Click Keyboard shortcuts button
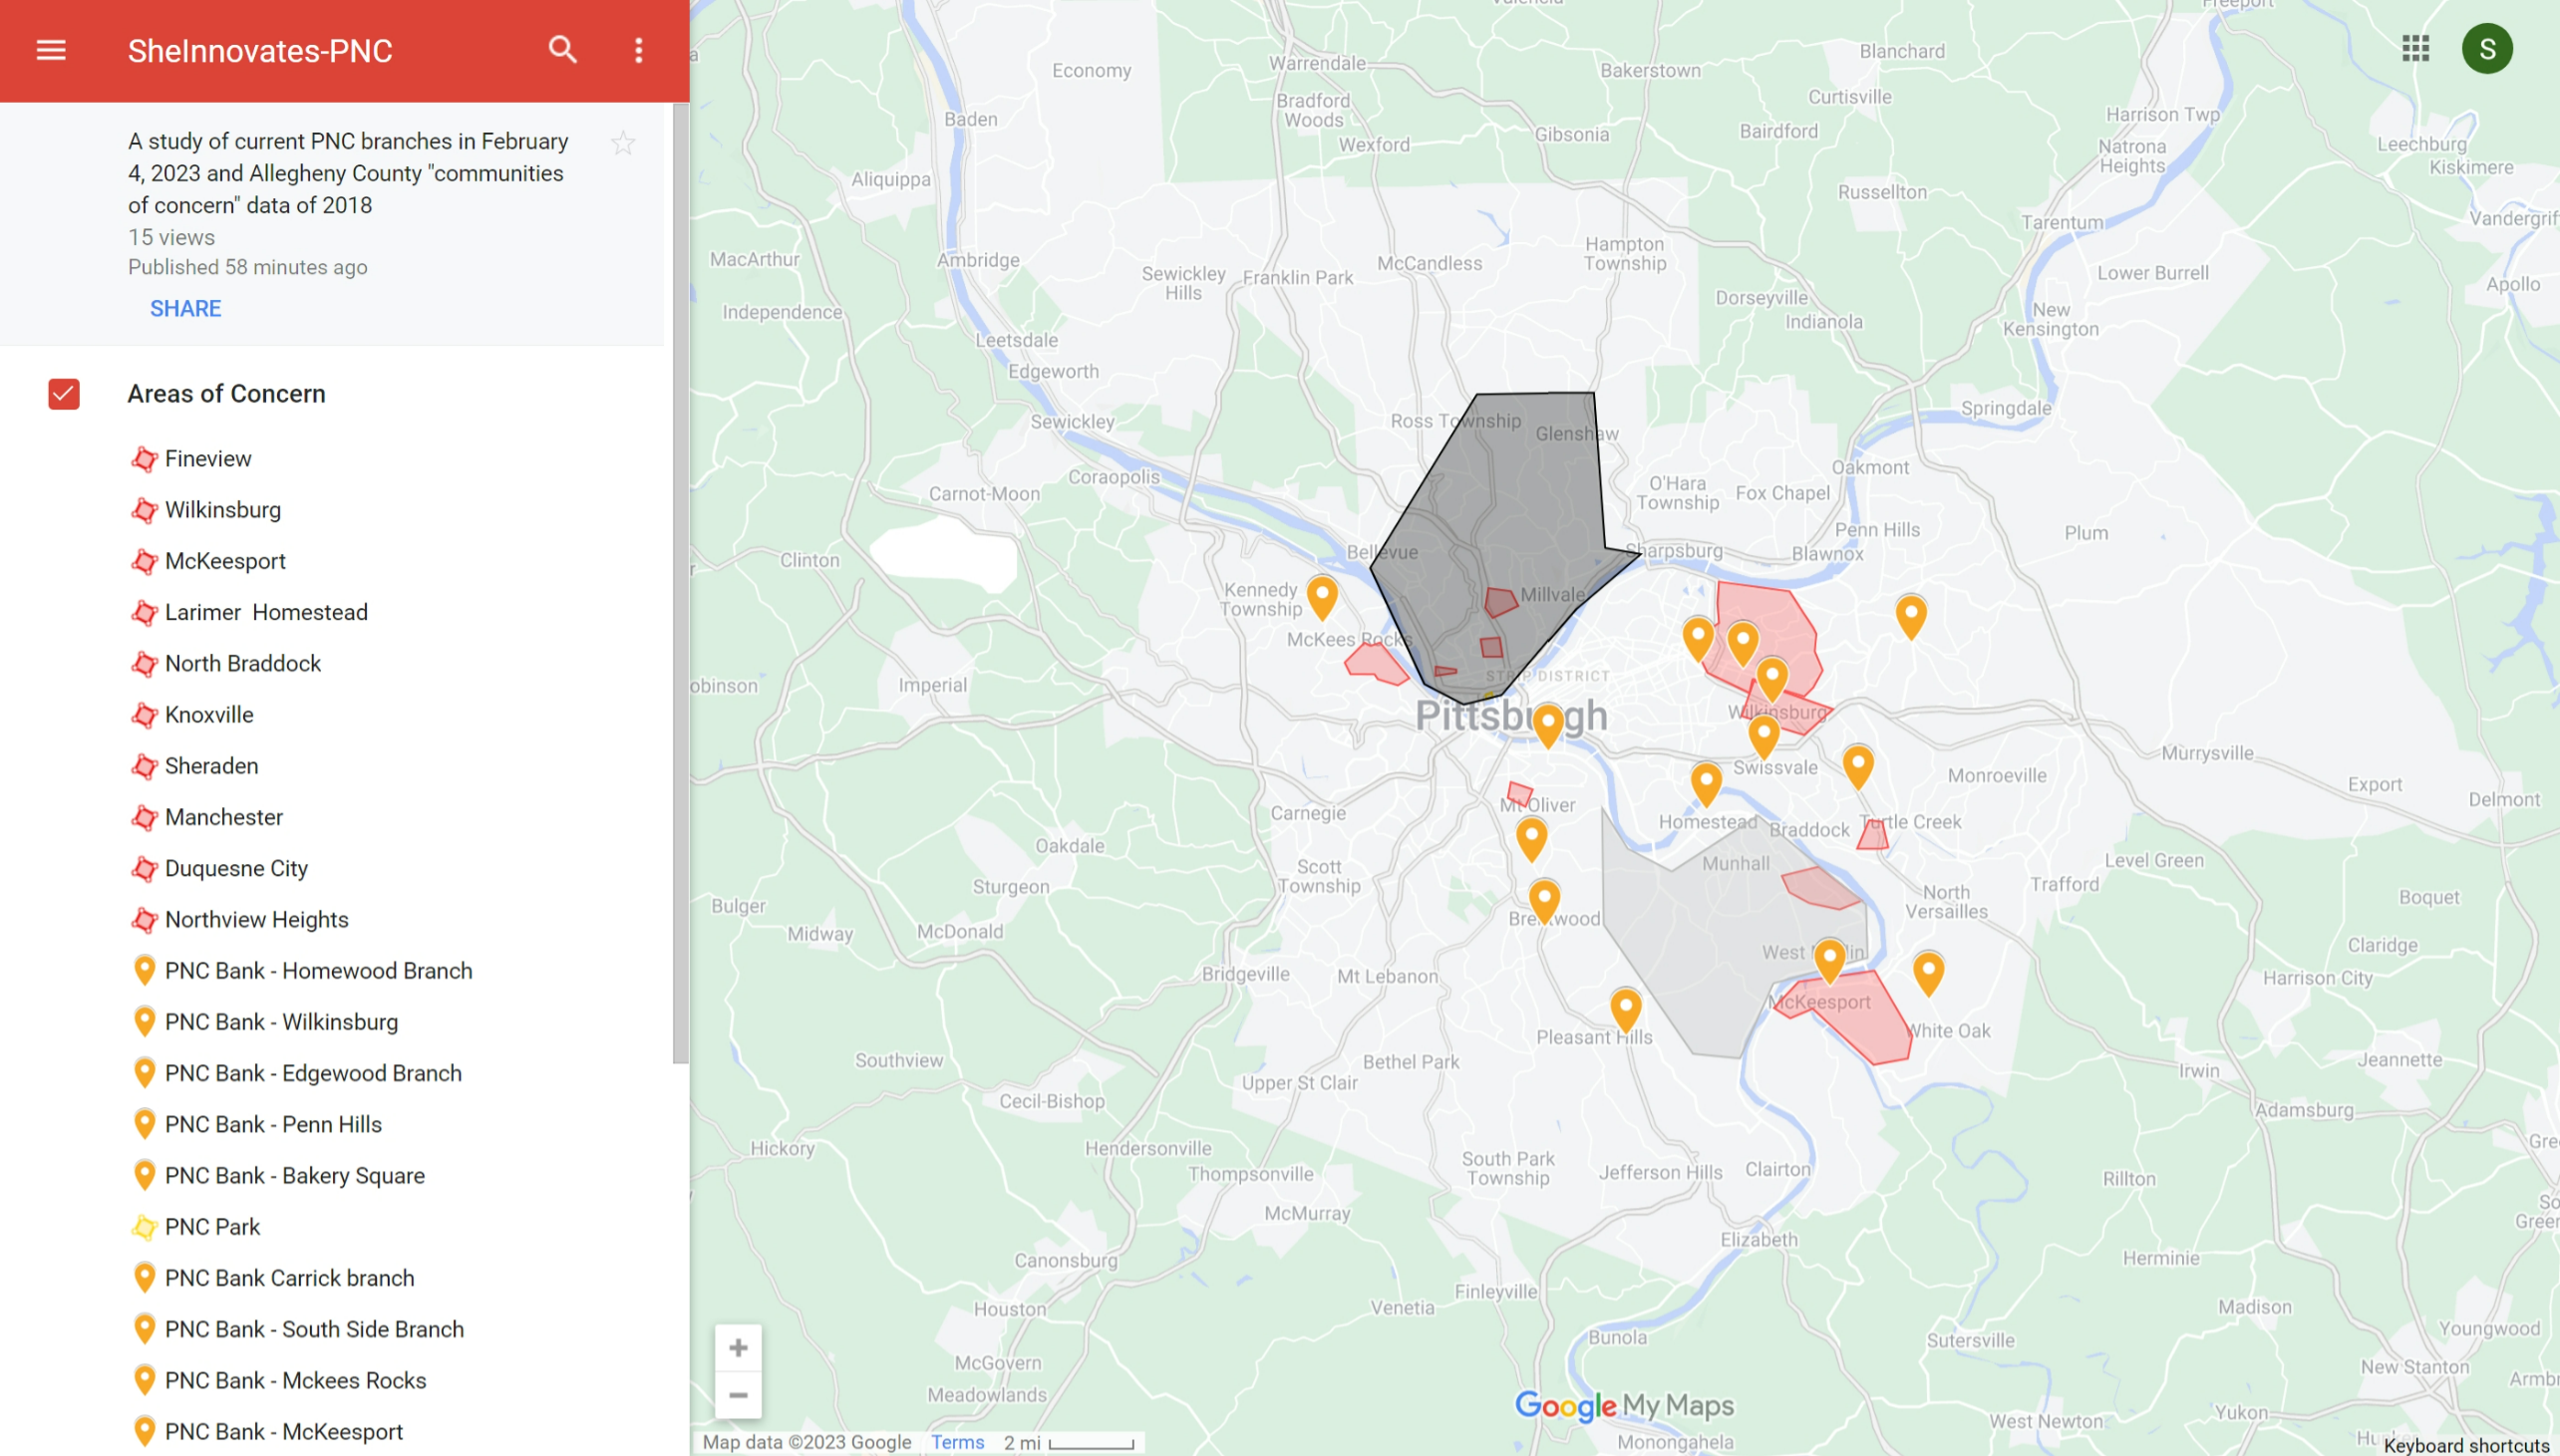2560x1456 pixels. pos(2465,1445)
